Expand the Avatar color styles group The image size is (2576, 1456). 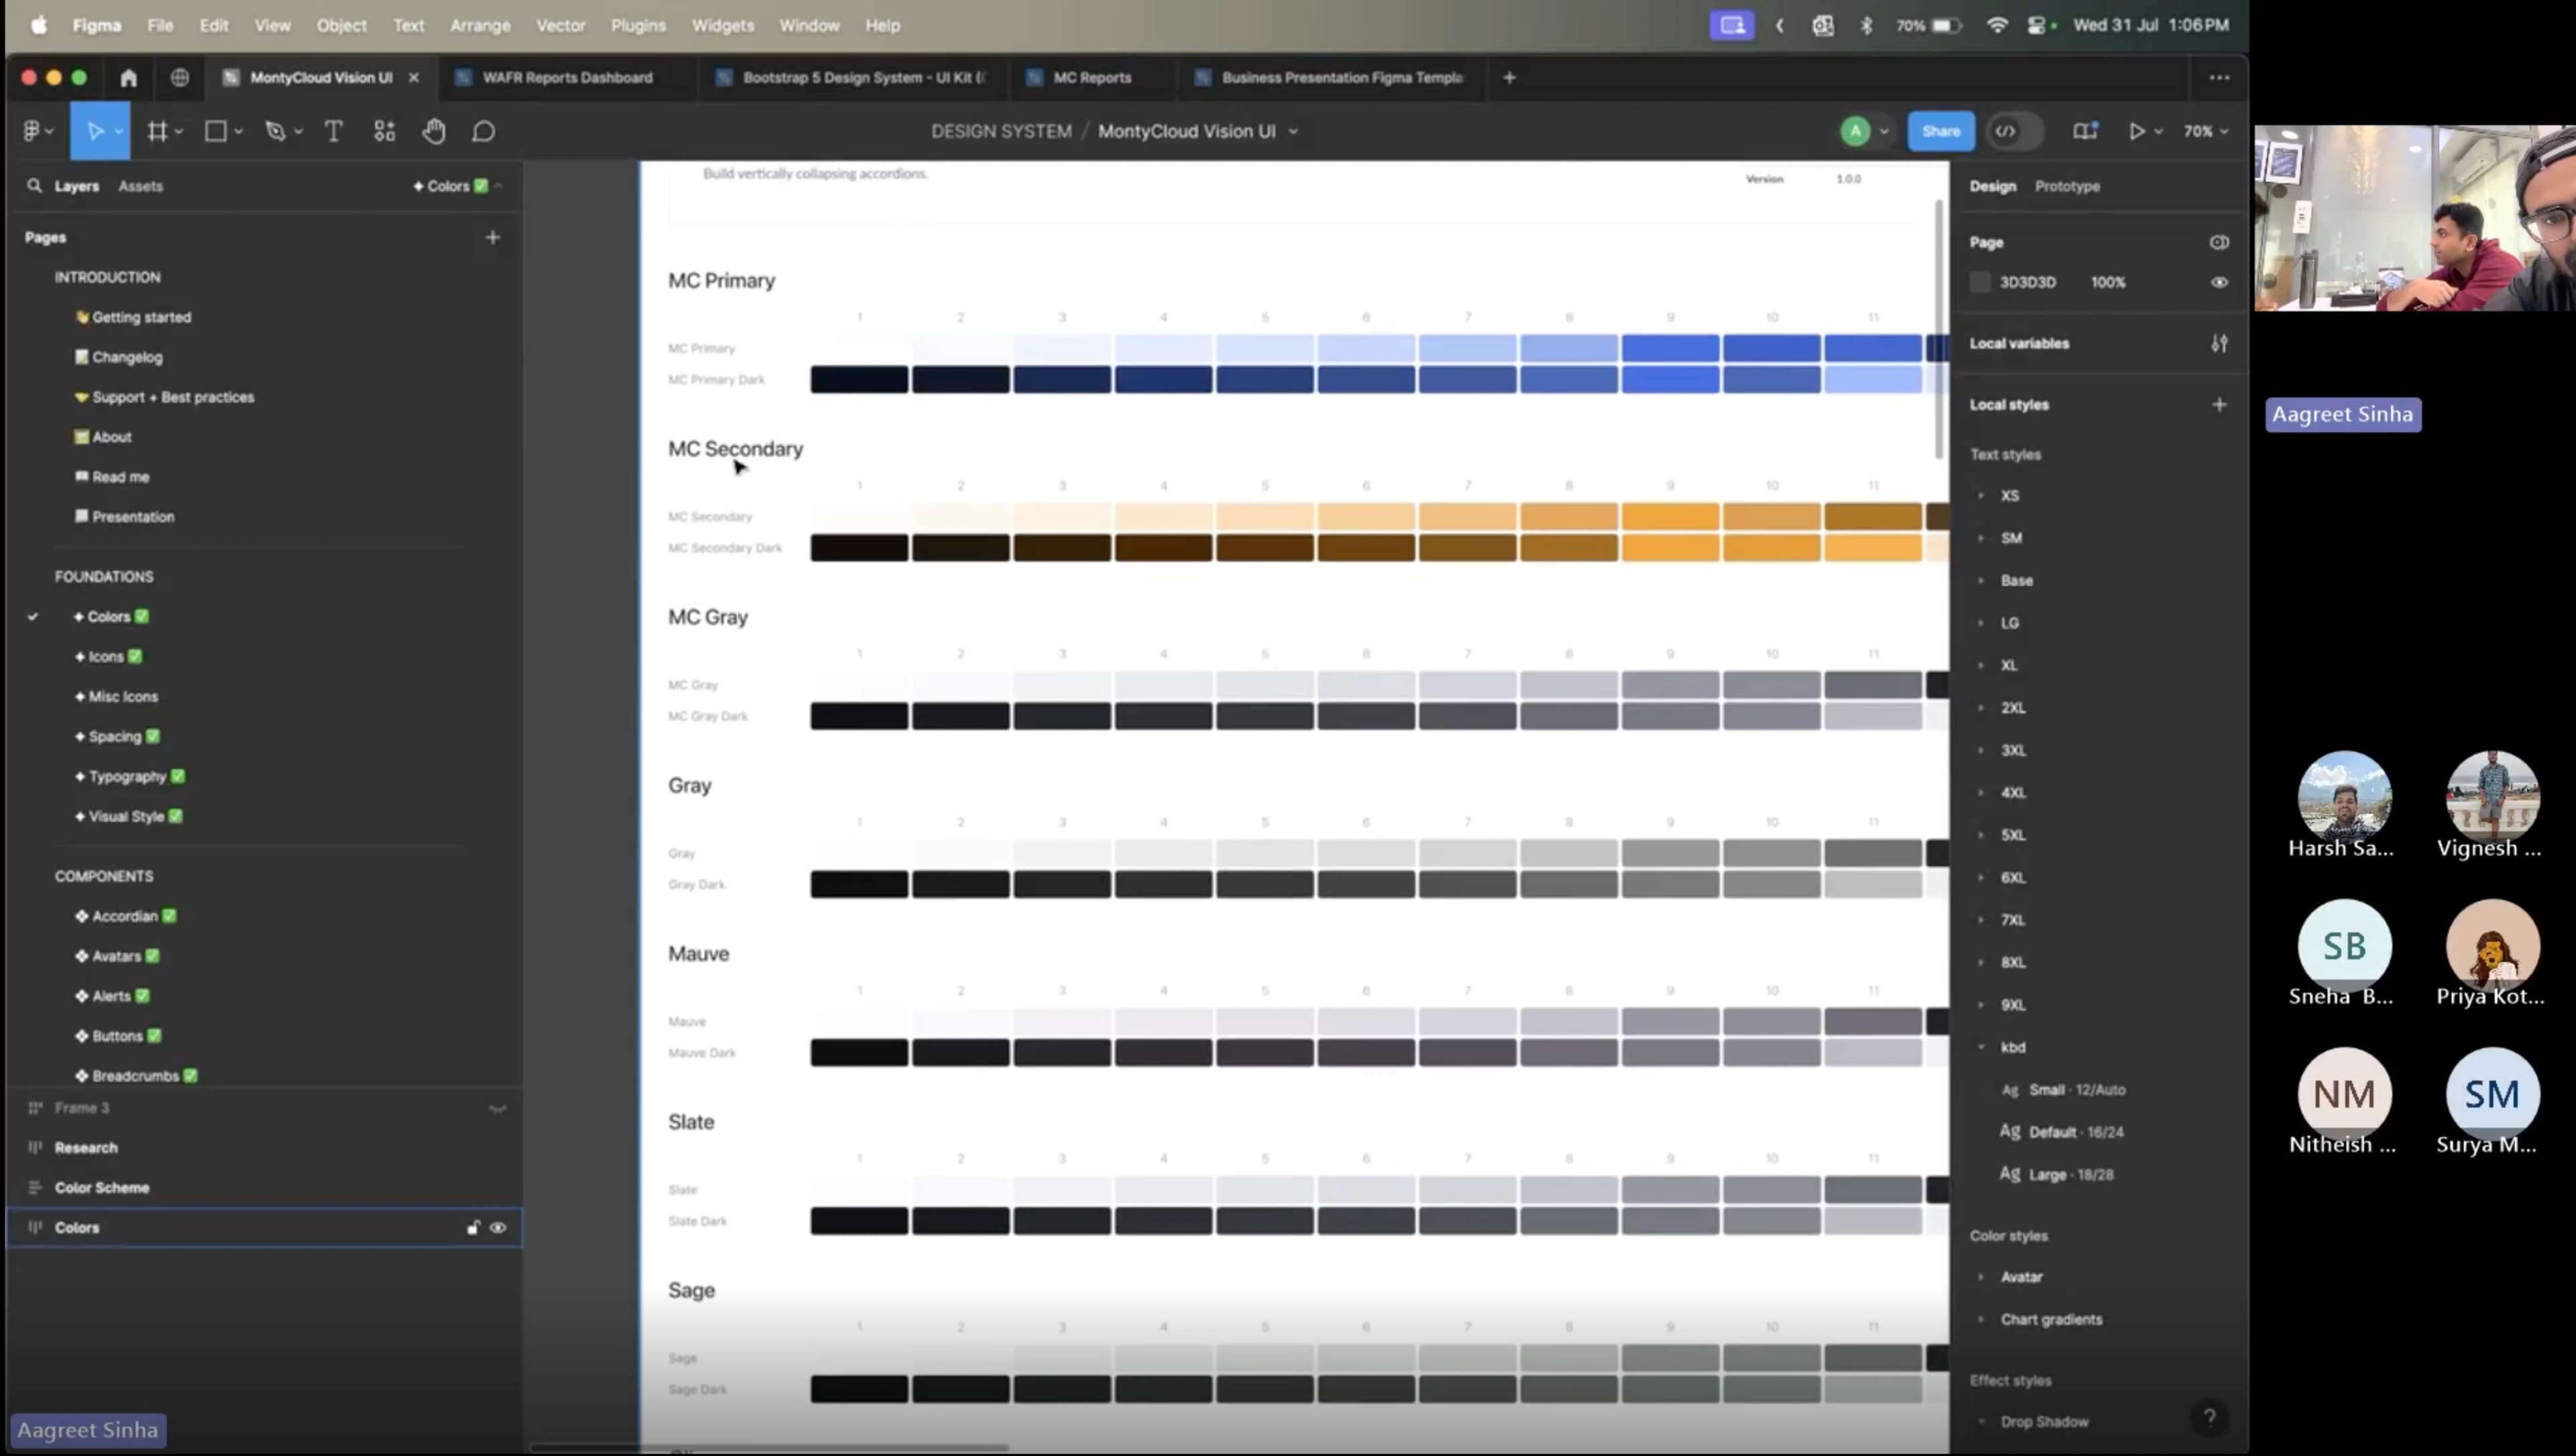pyautogui.click(x=1981, y=1277)
